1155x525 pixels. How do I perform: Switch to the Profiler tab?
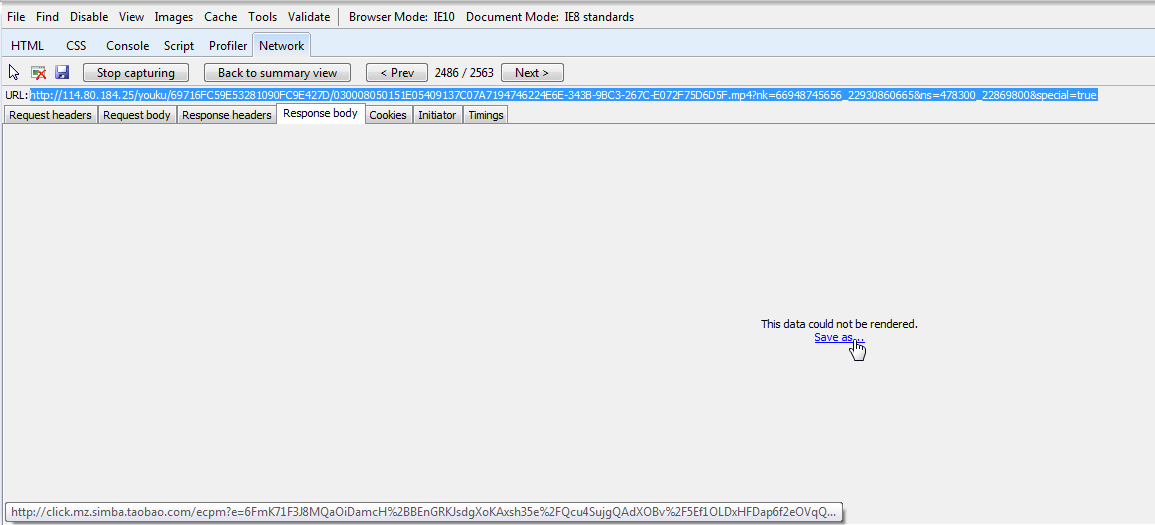228,46
